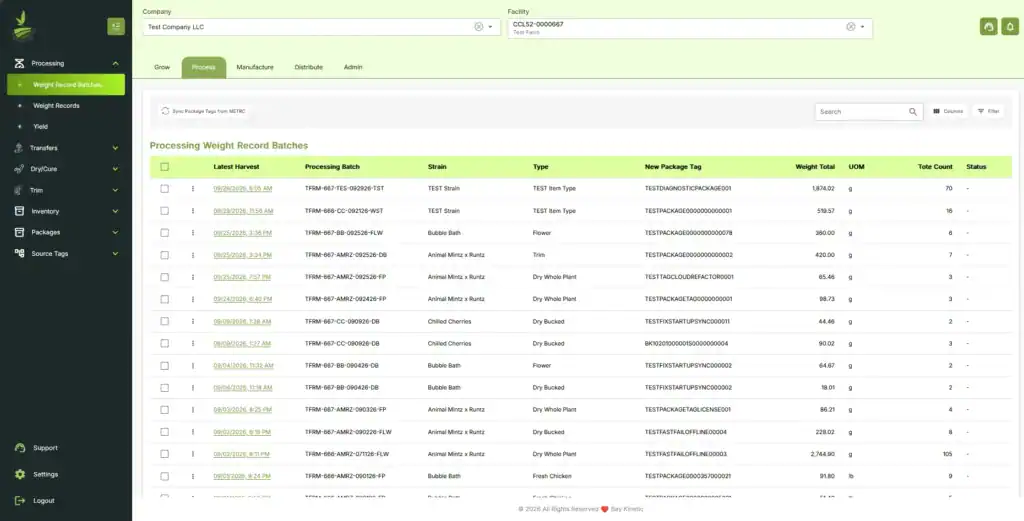Select the Process tab

click(x=204, y=67)
